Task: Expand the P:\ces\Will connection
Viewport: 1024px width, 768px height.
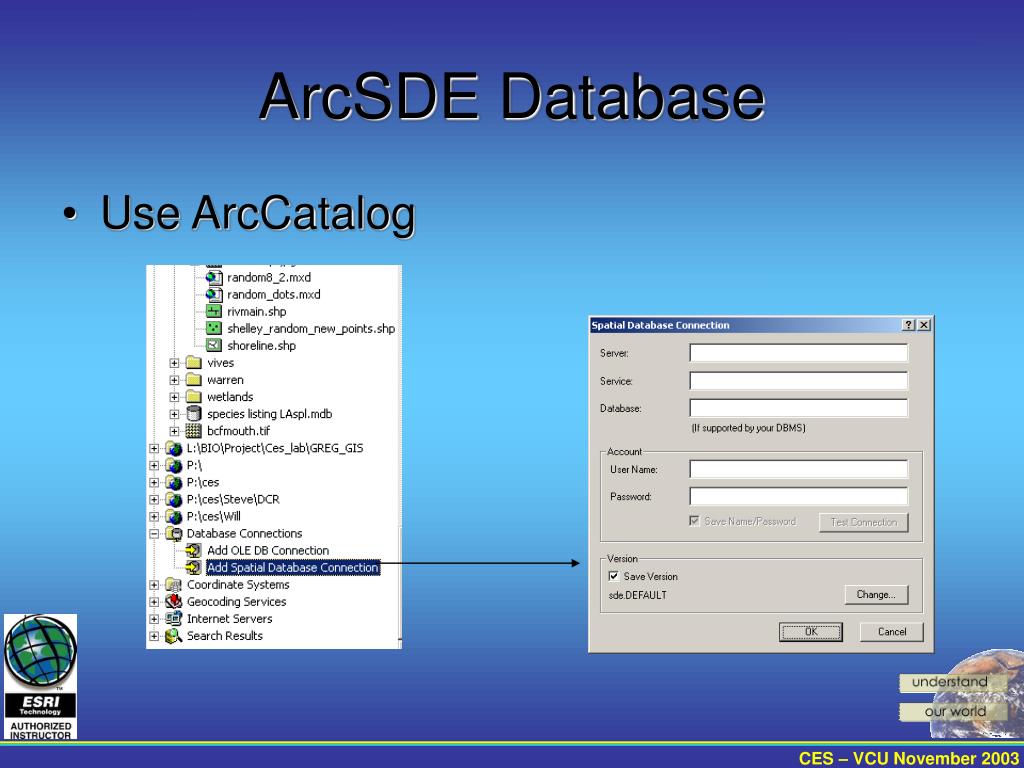Action: [154, 516]
